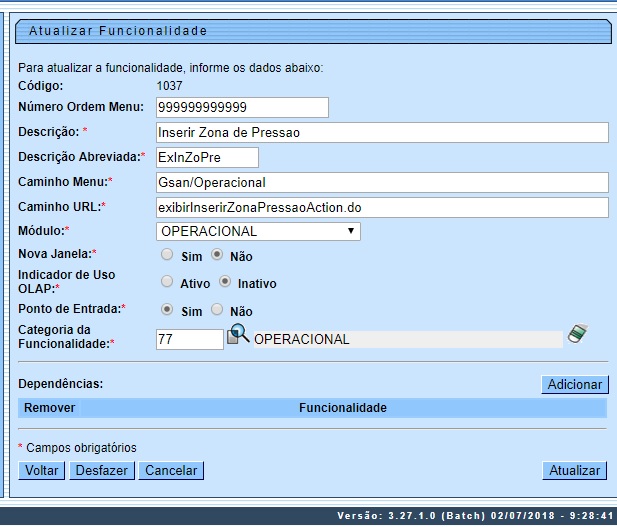Viewport: 617px width, 527px height.
Task: Choose Não for Ponto de Entrada
Action: tap(218, 310)
